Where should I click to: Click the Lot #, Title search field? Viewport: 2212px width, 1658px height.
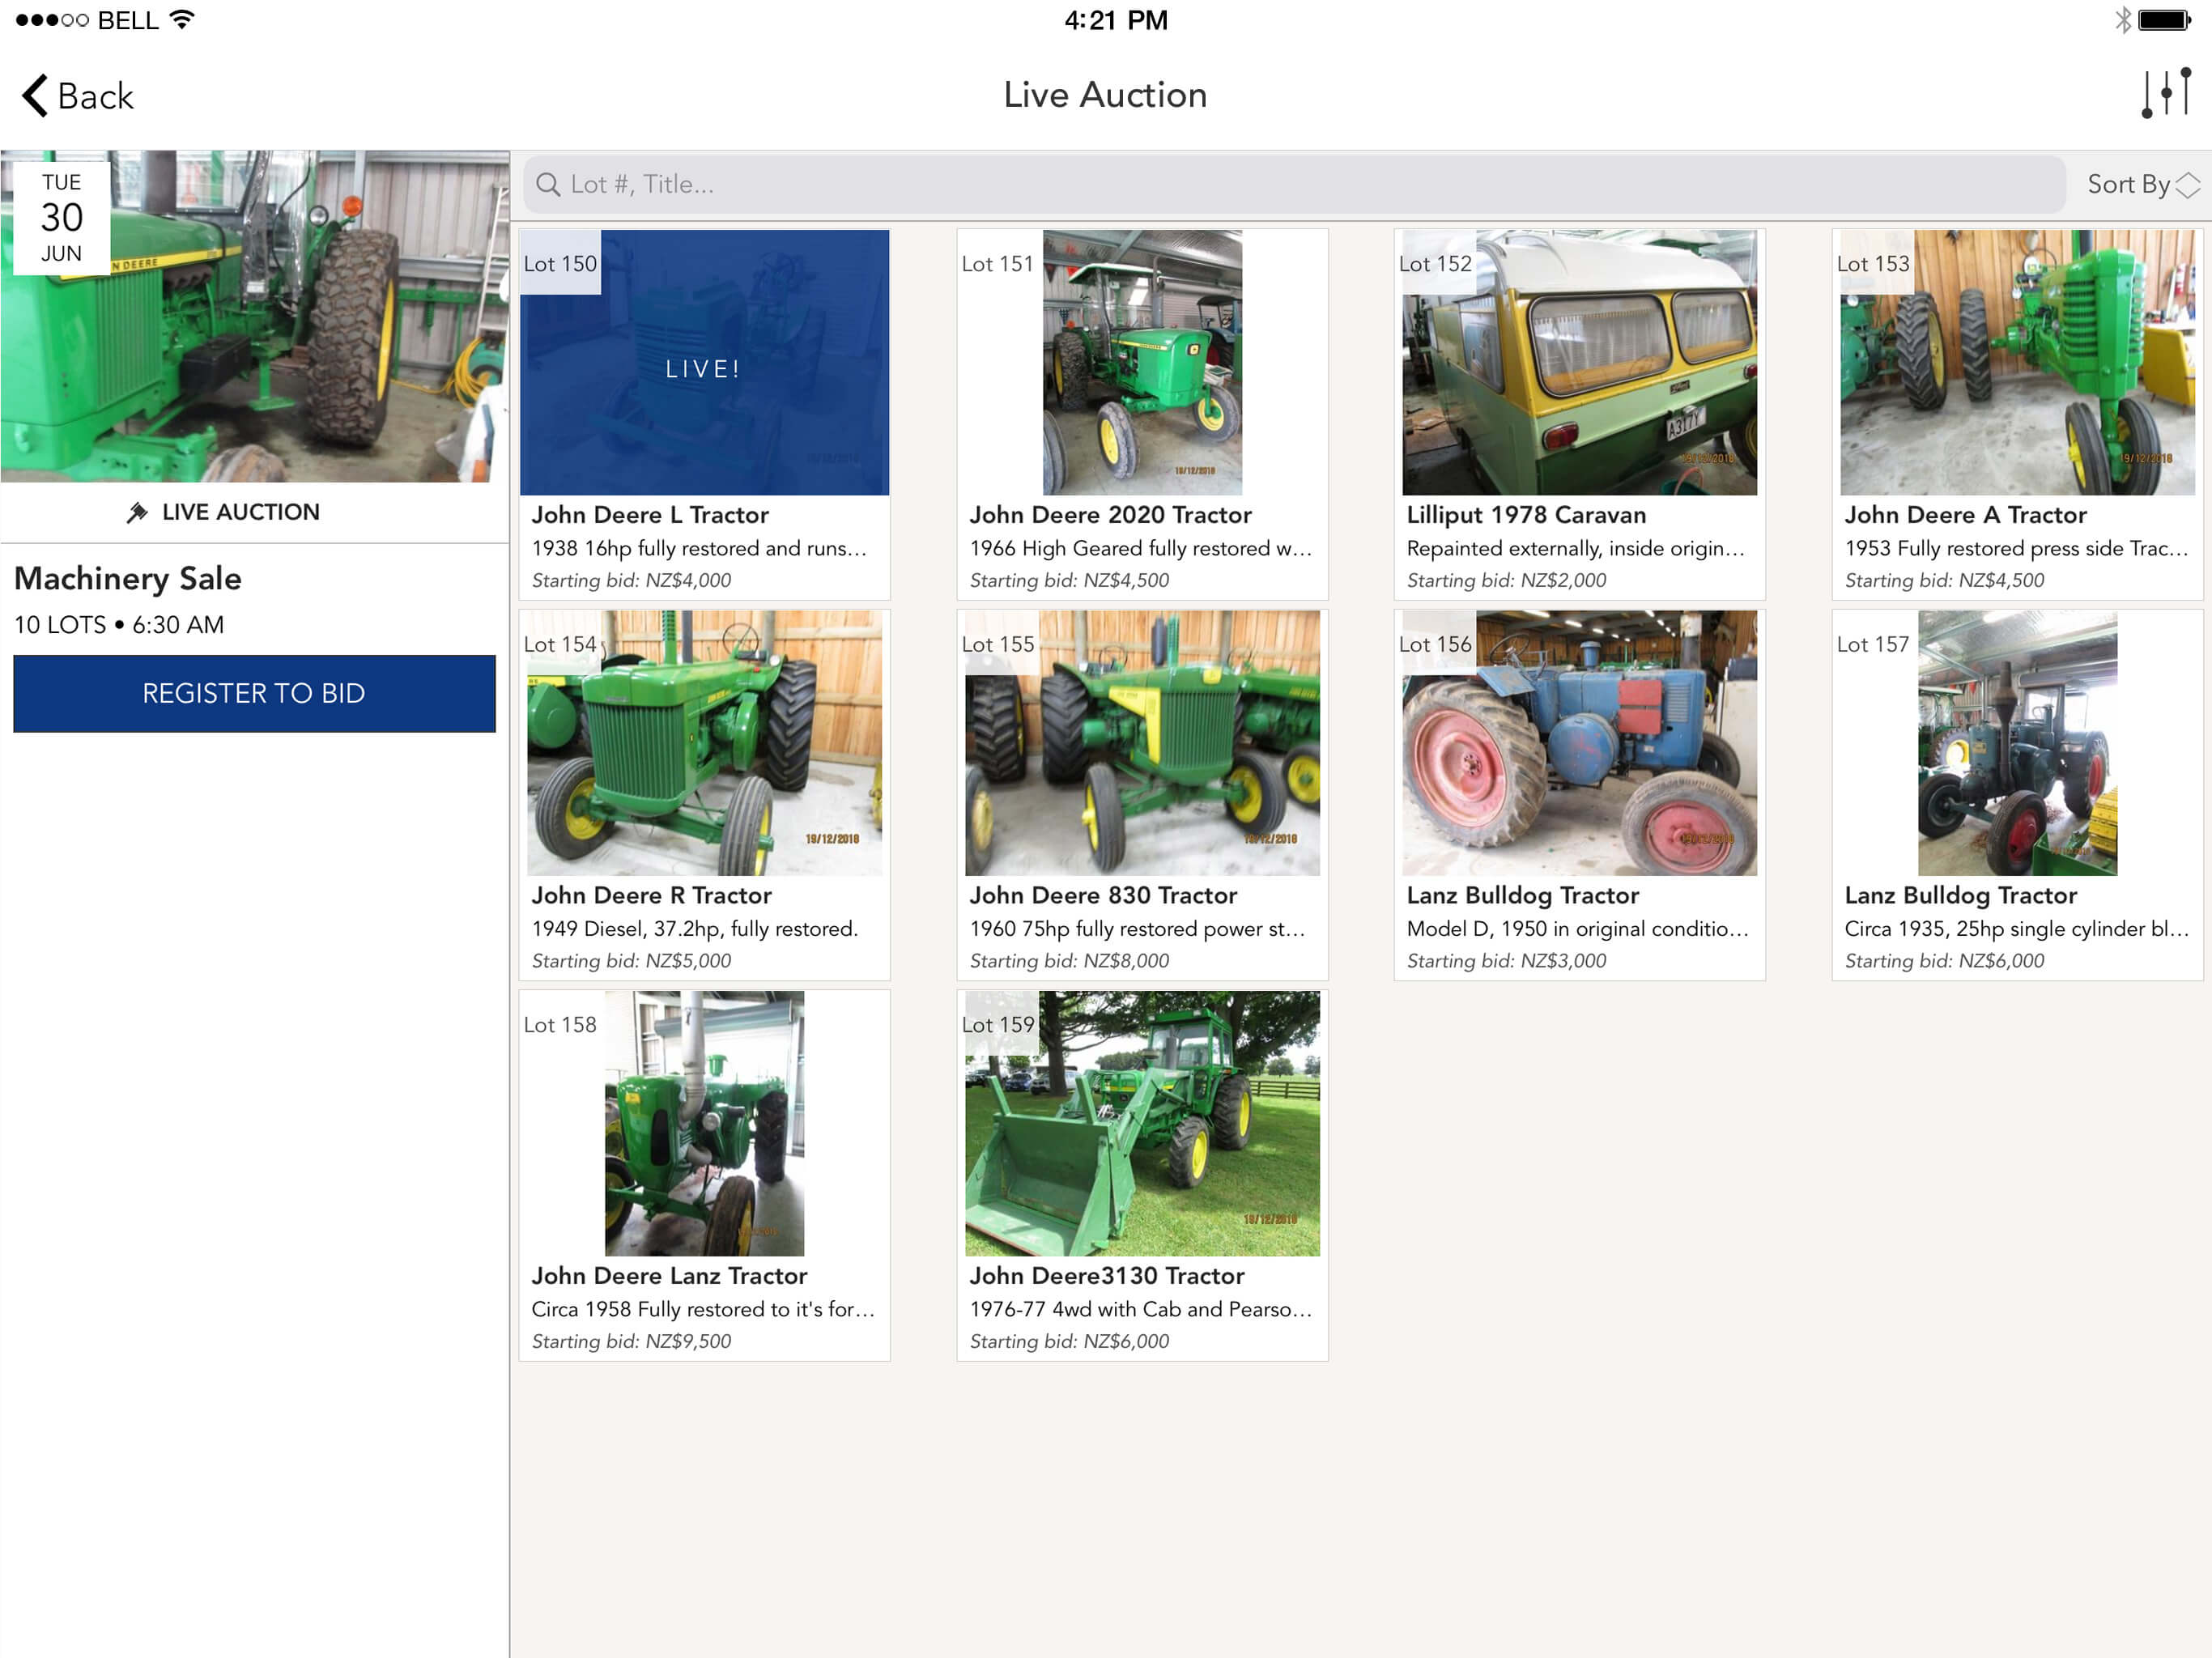click(x=1294, y=184)
